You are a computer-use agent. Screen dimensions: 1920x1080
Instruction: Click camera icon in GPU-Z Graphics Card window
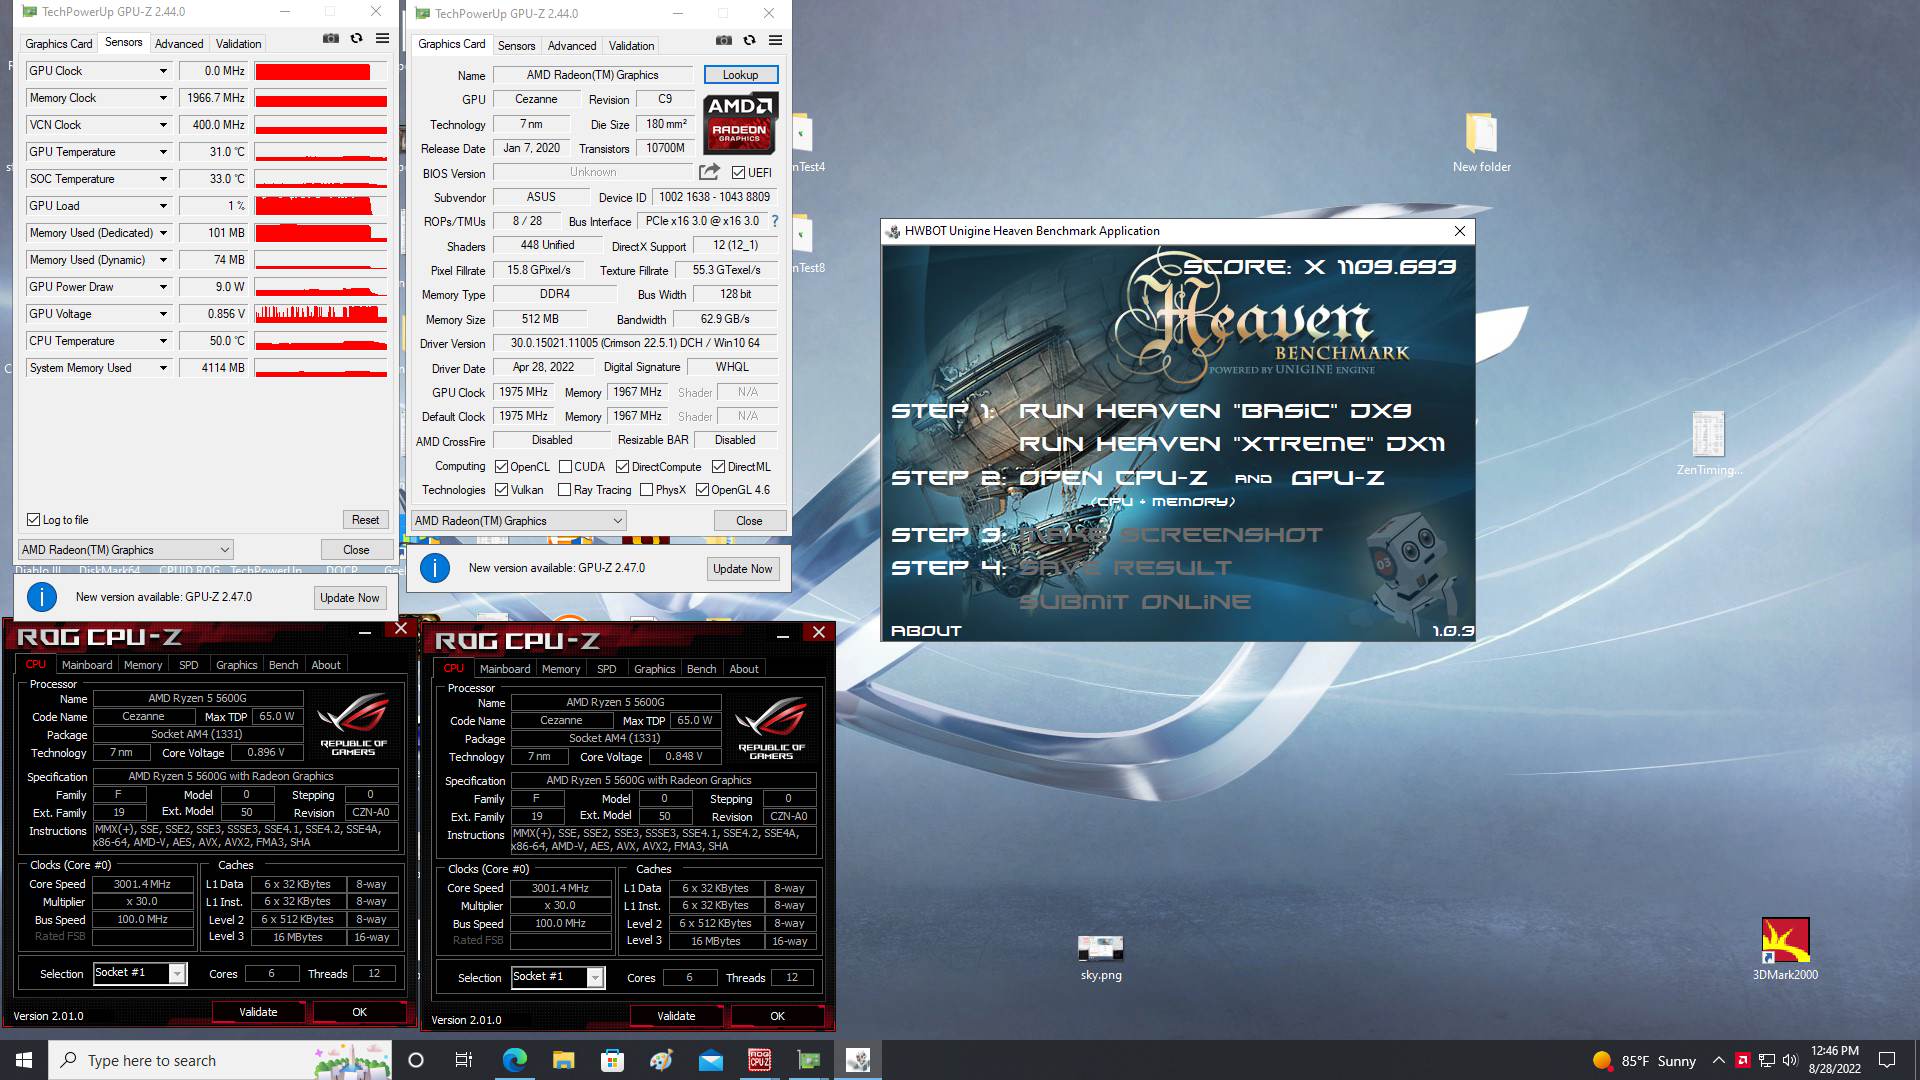(724, 41)
